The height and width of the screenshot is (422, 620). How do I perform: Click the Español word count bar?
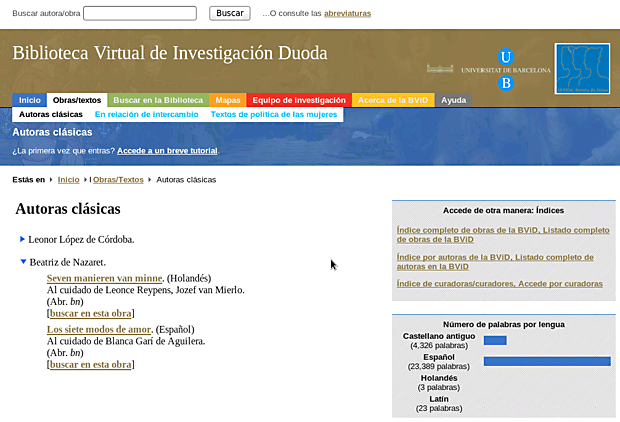click(547, 361)
